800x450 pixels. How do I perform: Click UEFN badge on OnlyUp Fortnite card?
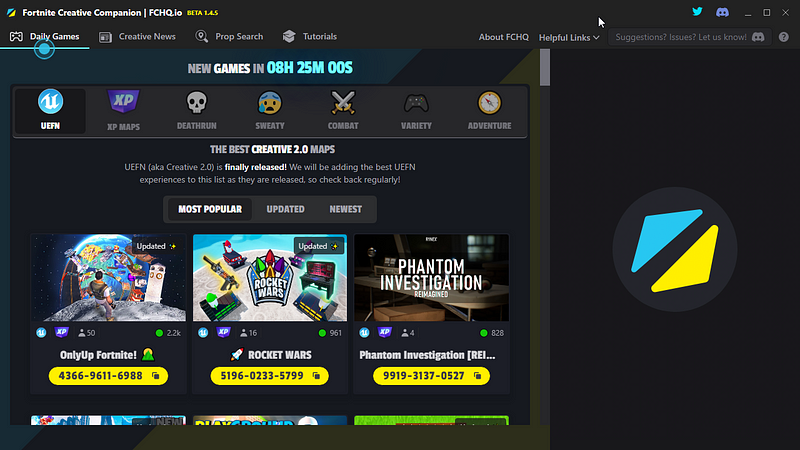click(x=41, y=333)
